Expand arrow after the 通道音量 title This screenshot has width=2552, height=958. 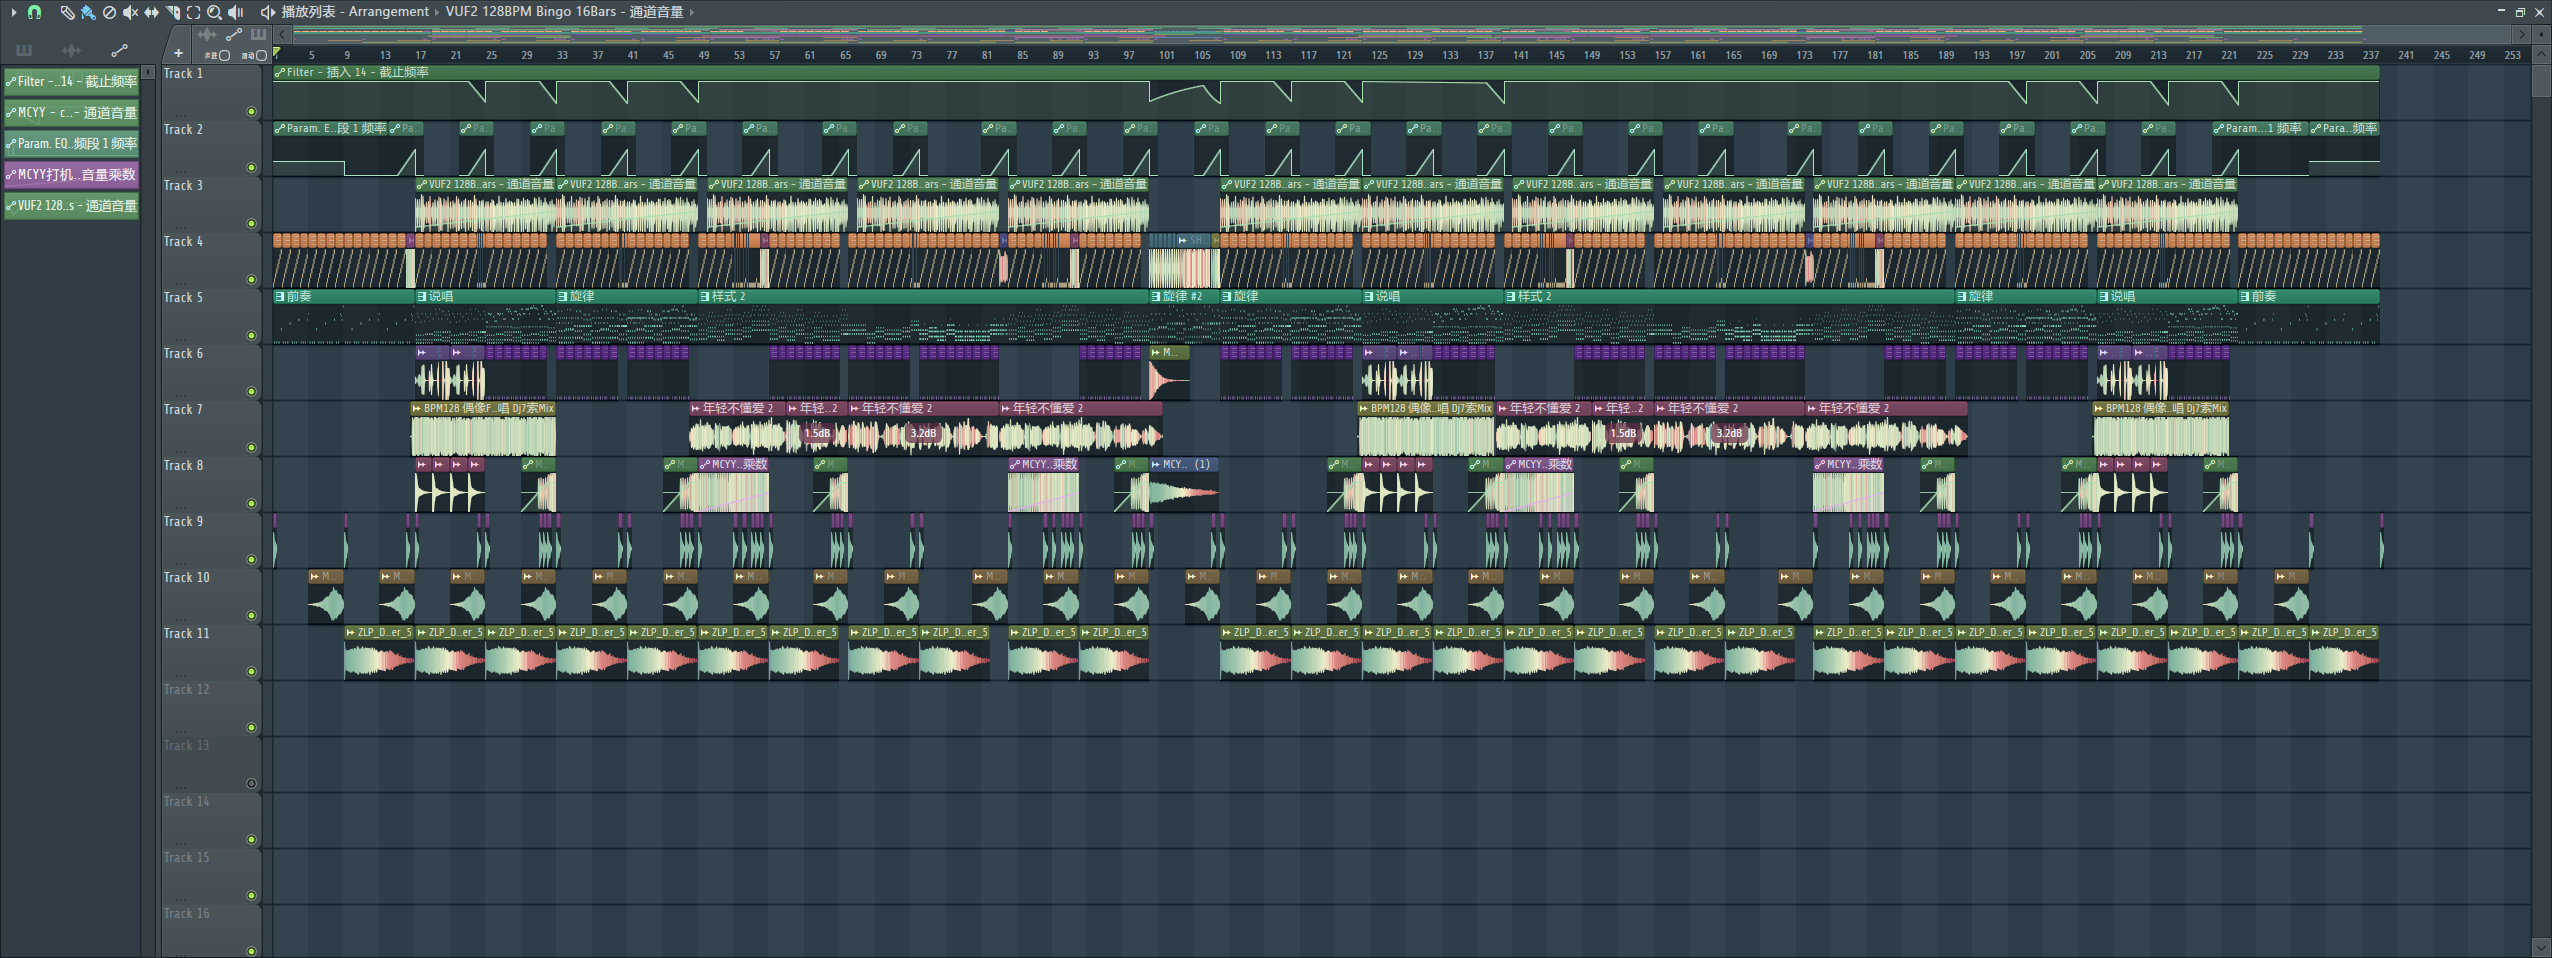[x=692, y=12]
